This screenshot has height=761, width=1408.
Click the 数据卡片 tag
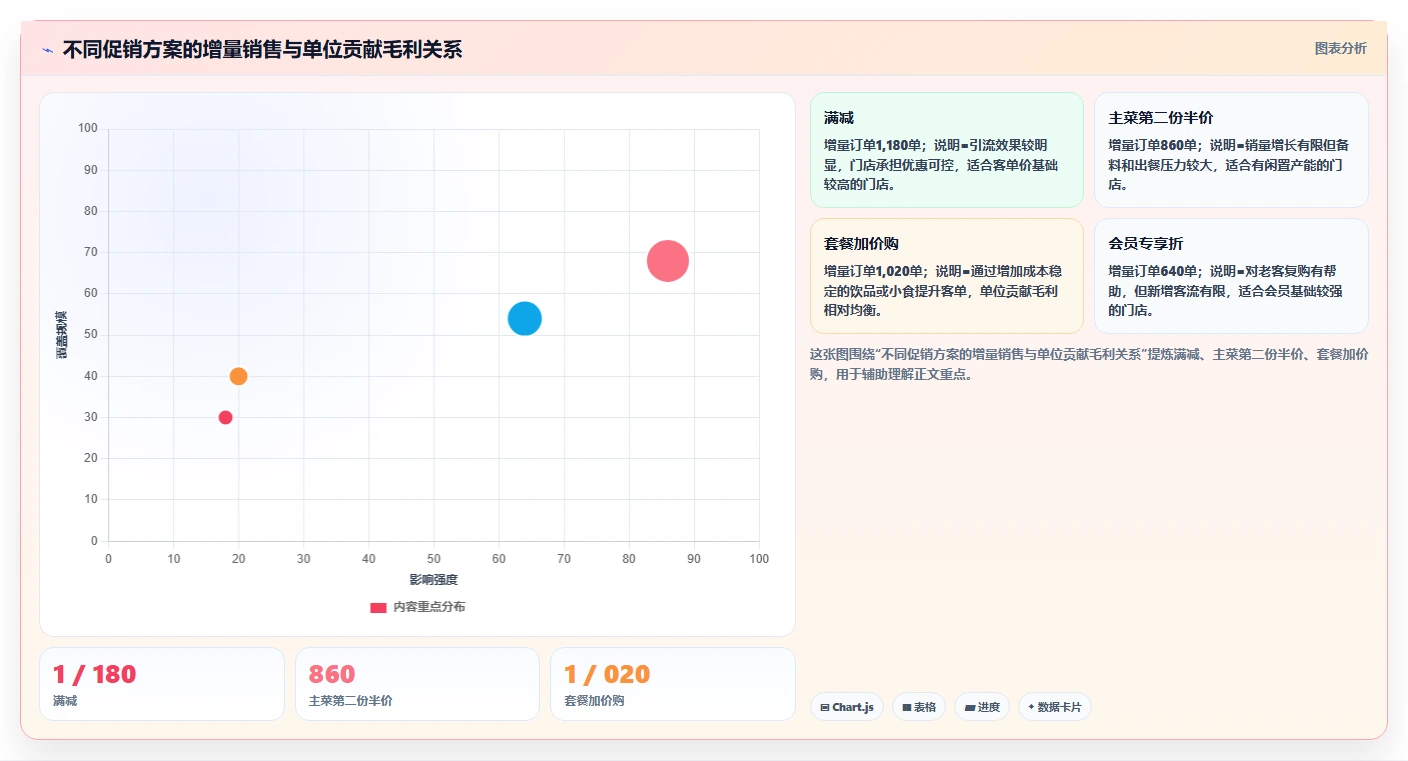(x=1055, y=707)
